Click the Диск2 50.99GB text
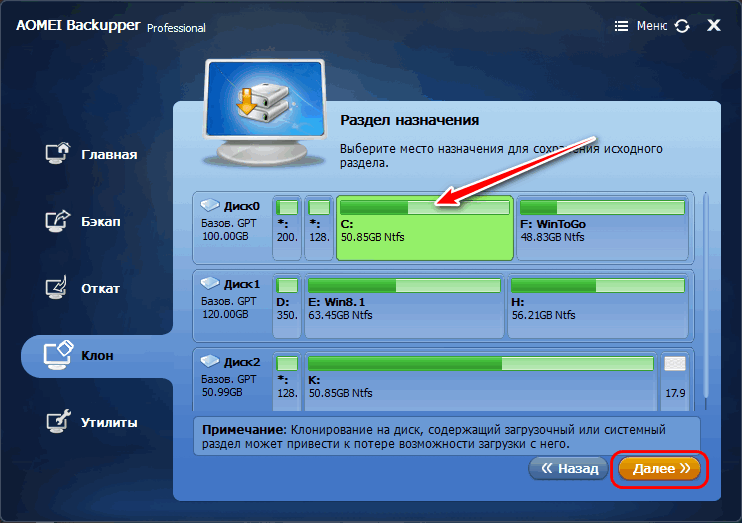The width and height of the screenshot is (742, 523). 222,392
